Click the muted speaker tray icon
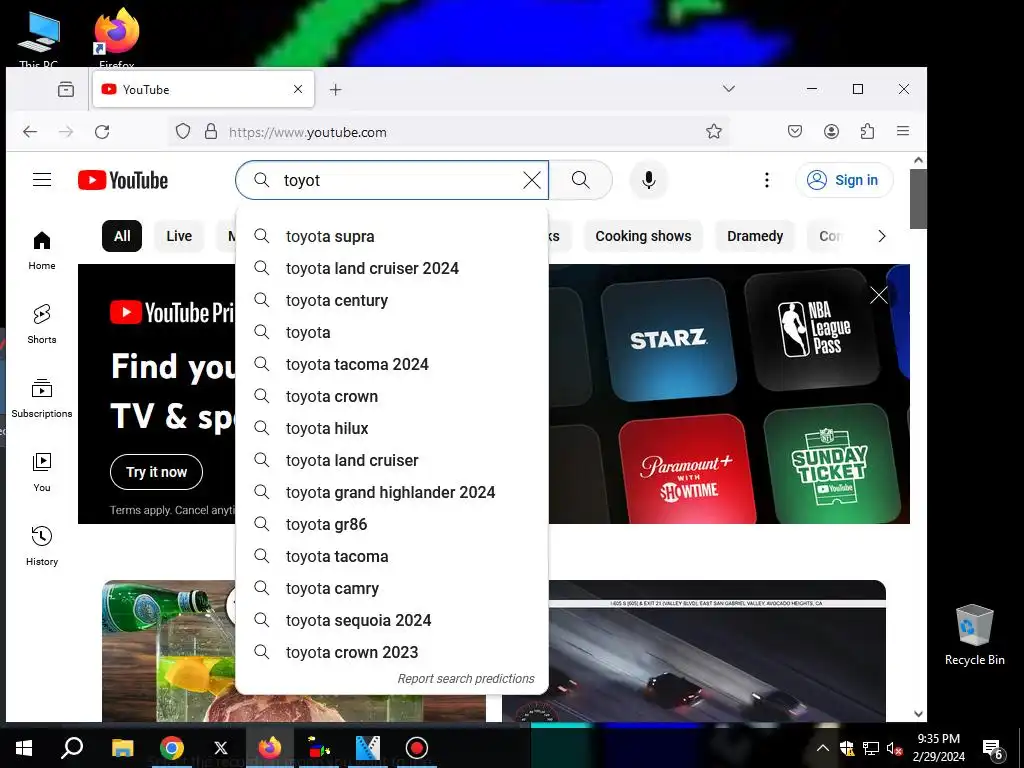Viewport: 1024px width, 768px height. tap(894, 748)
